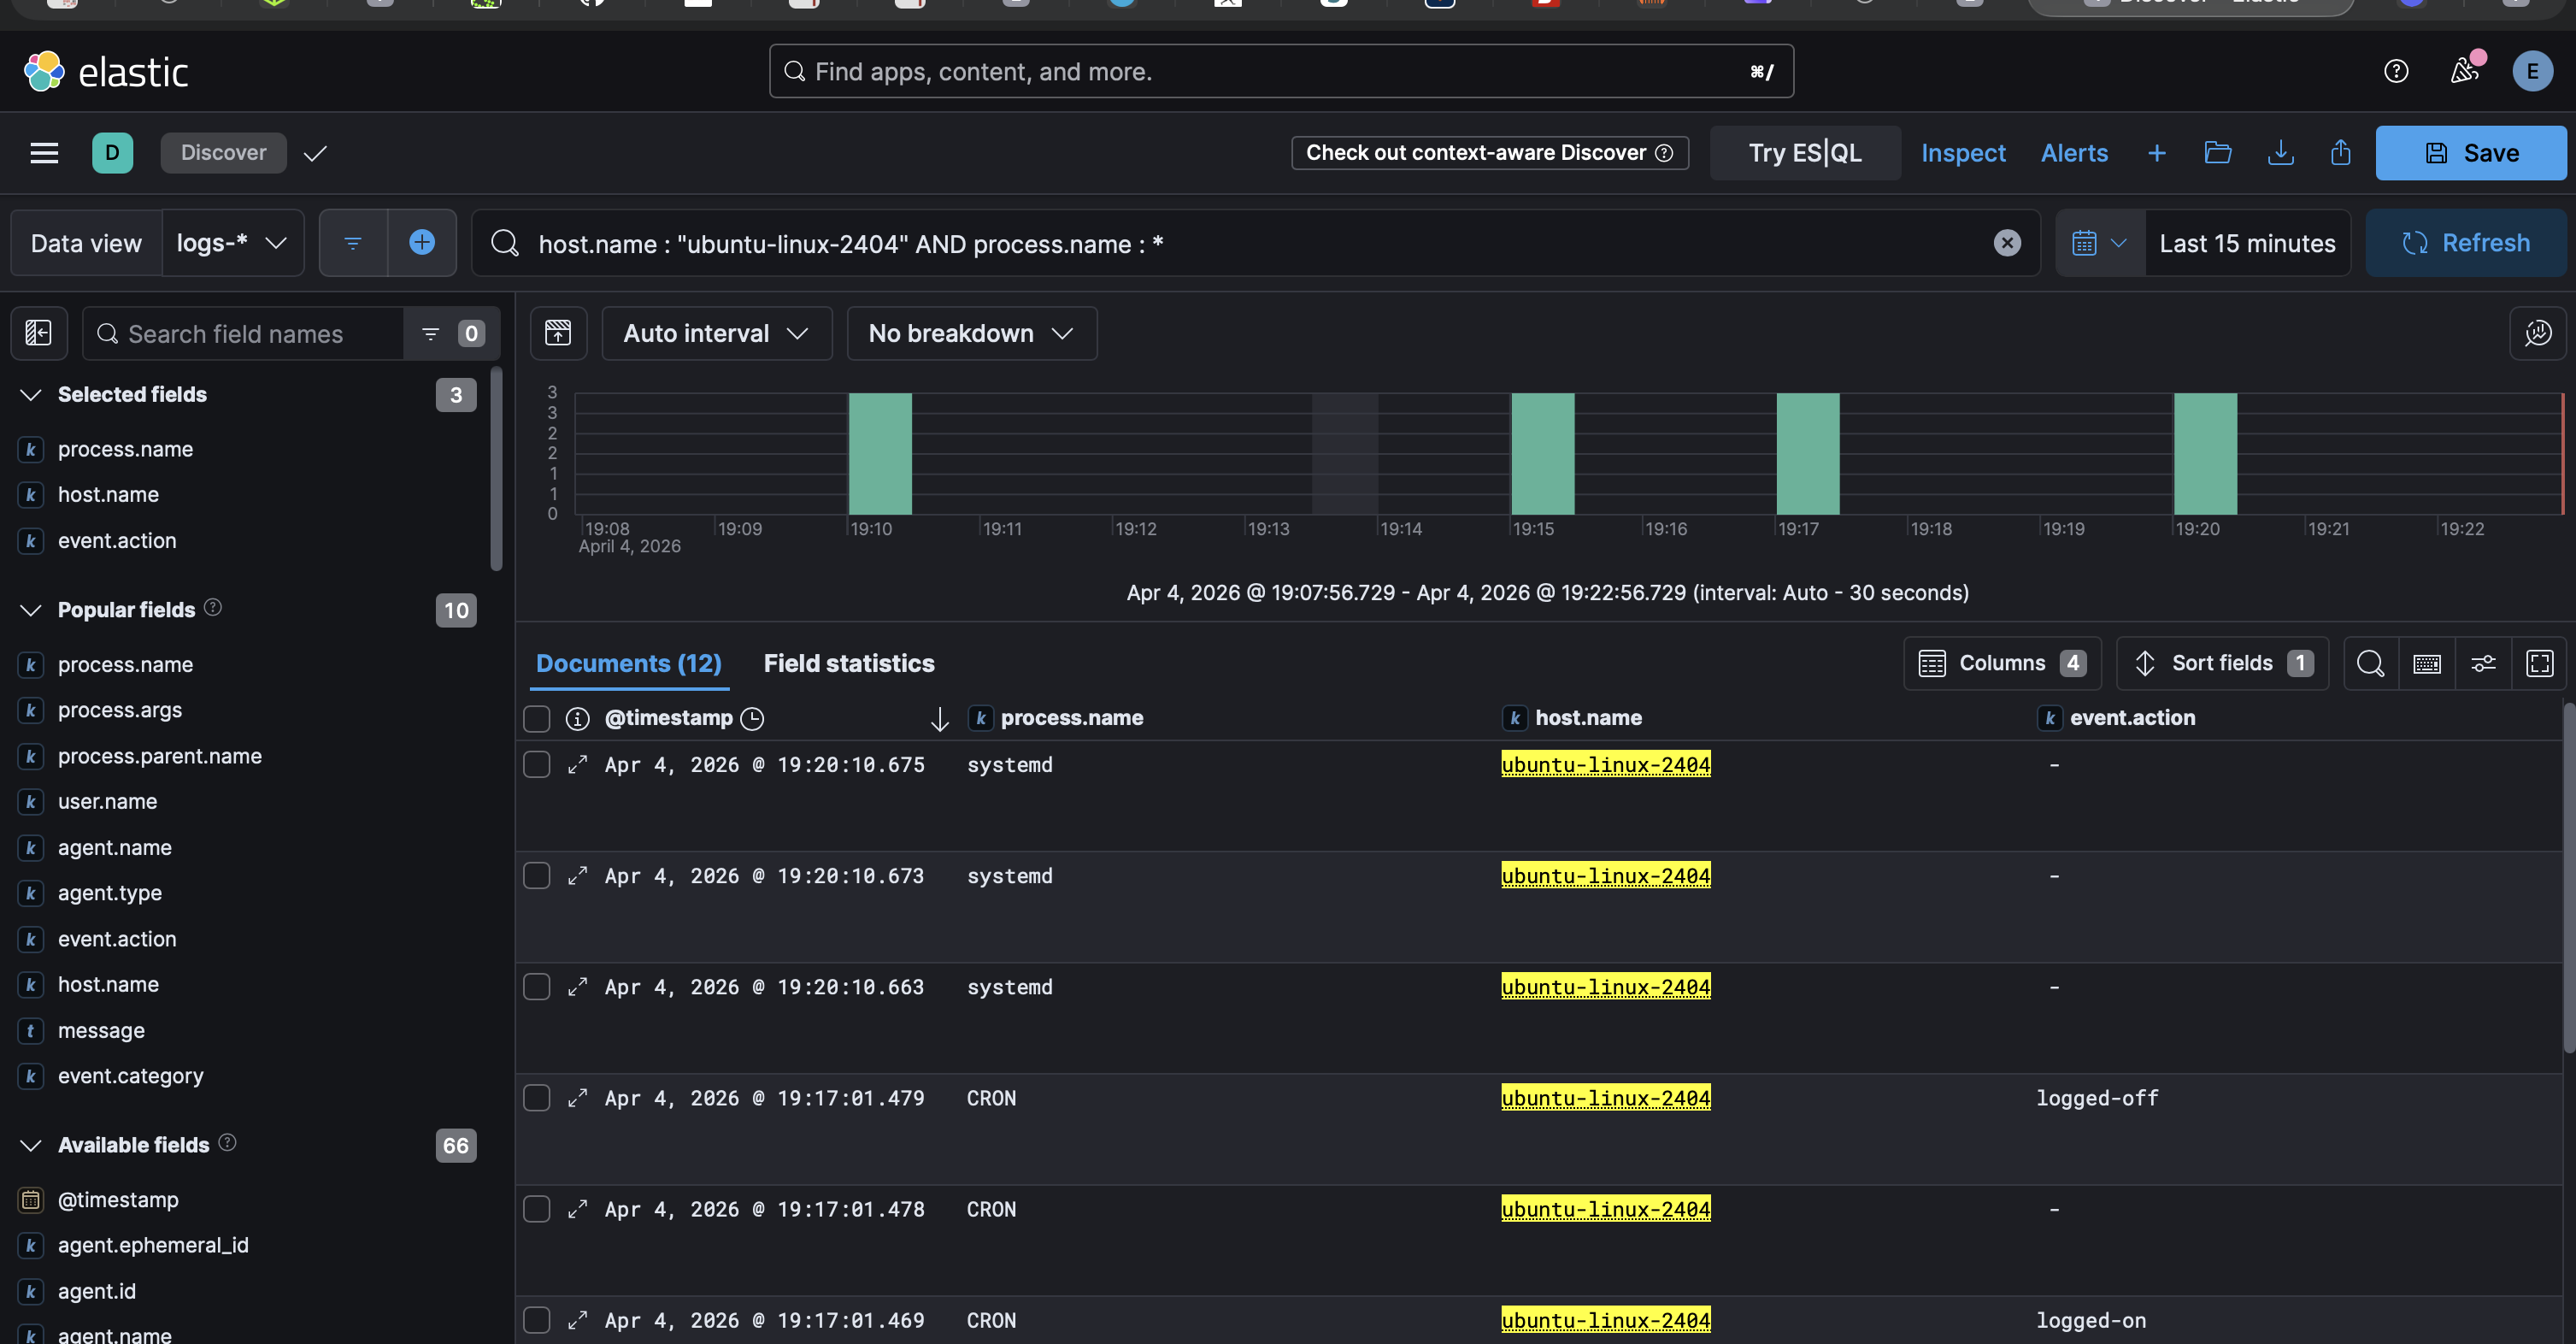Create a new Discover session with plus icon

pos(2156,153)
